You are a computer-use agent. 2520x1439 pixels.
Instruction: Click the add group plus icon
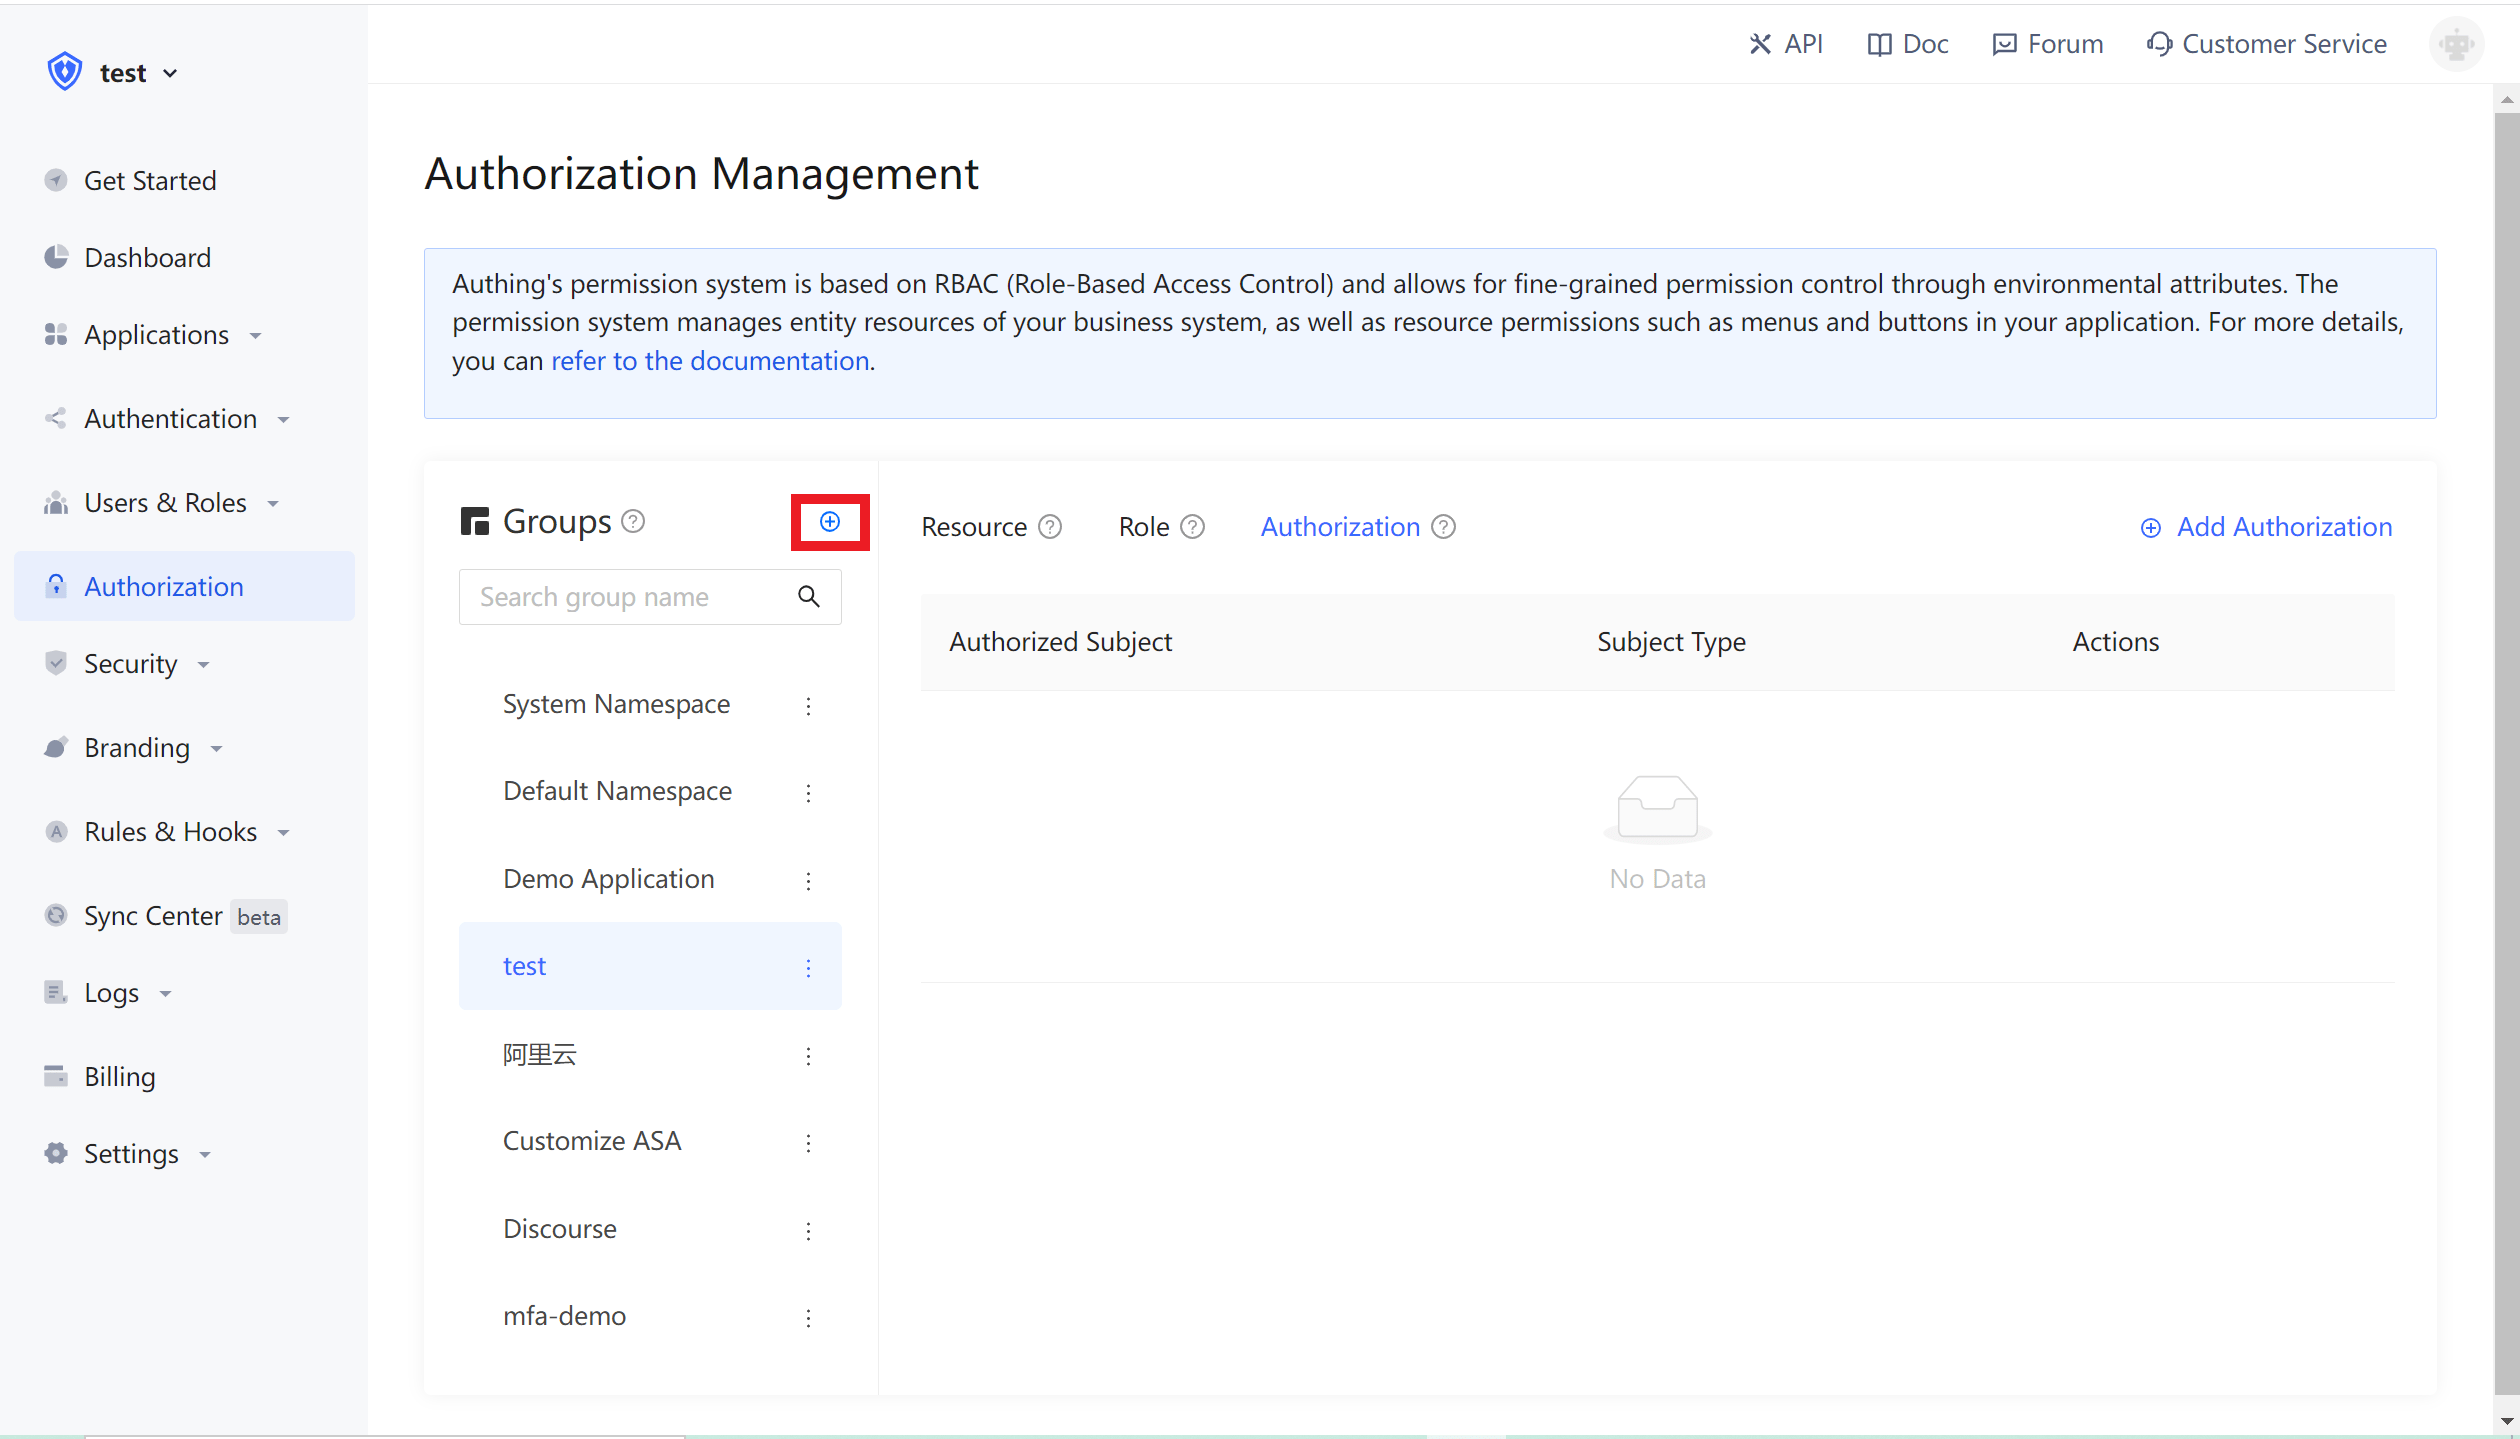coord(829,521)
